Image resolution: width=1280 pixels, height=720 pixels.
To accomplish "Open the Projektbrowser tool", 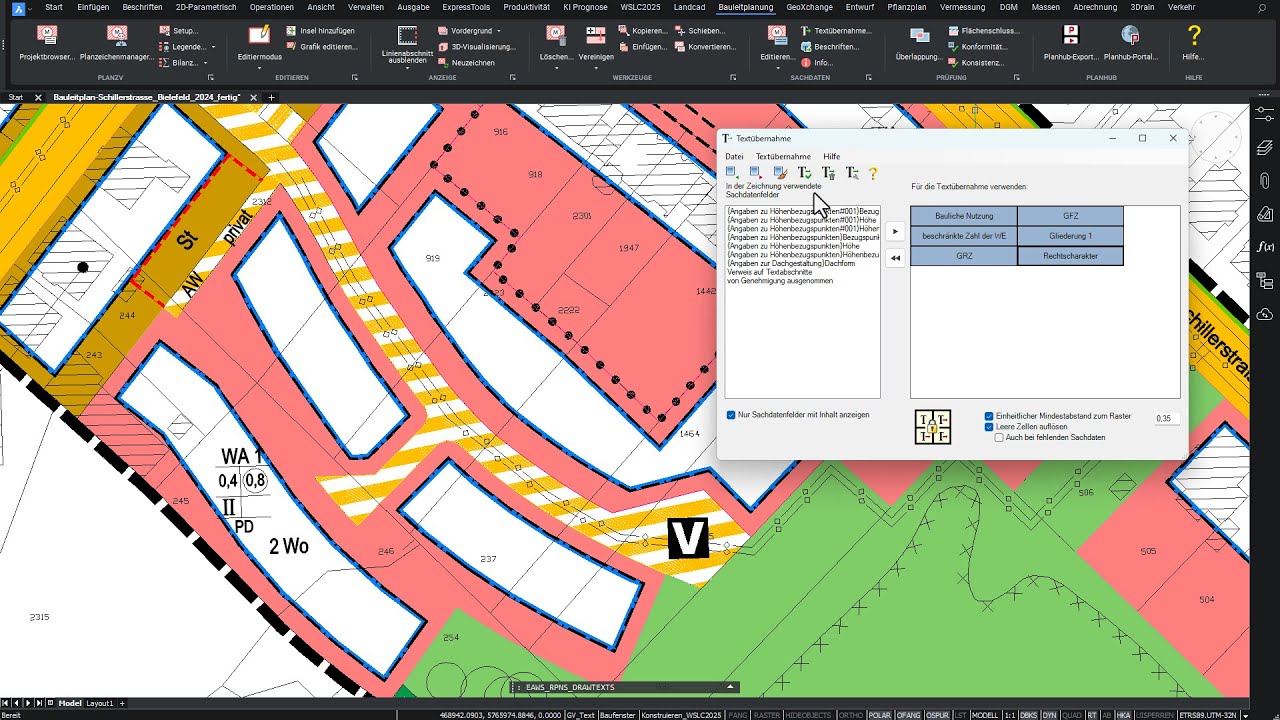I will click(x=46, y=43).
